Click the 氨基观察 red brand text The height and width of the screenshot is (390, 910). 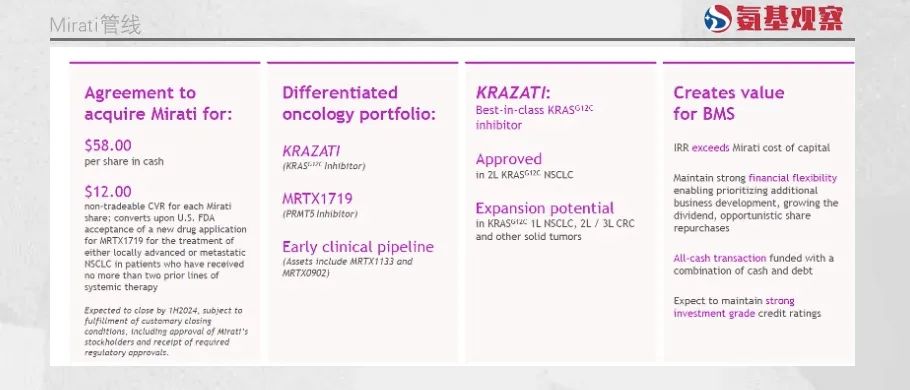pyautogui.click(x=790, y=19)
